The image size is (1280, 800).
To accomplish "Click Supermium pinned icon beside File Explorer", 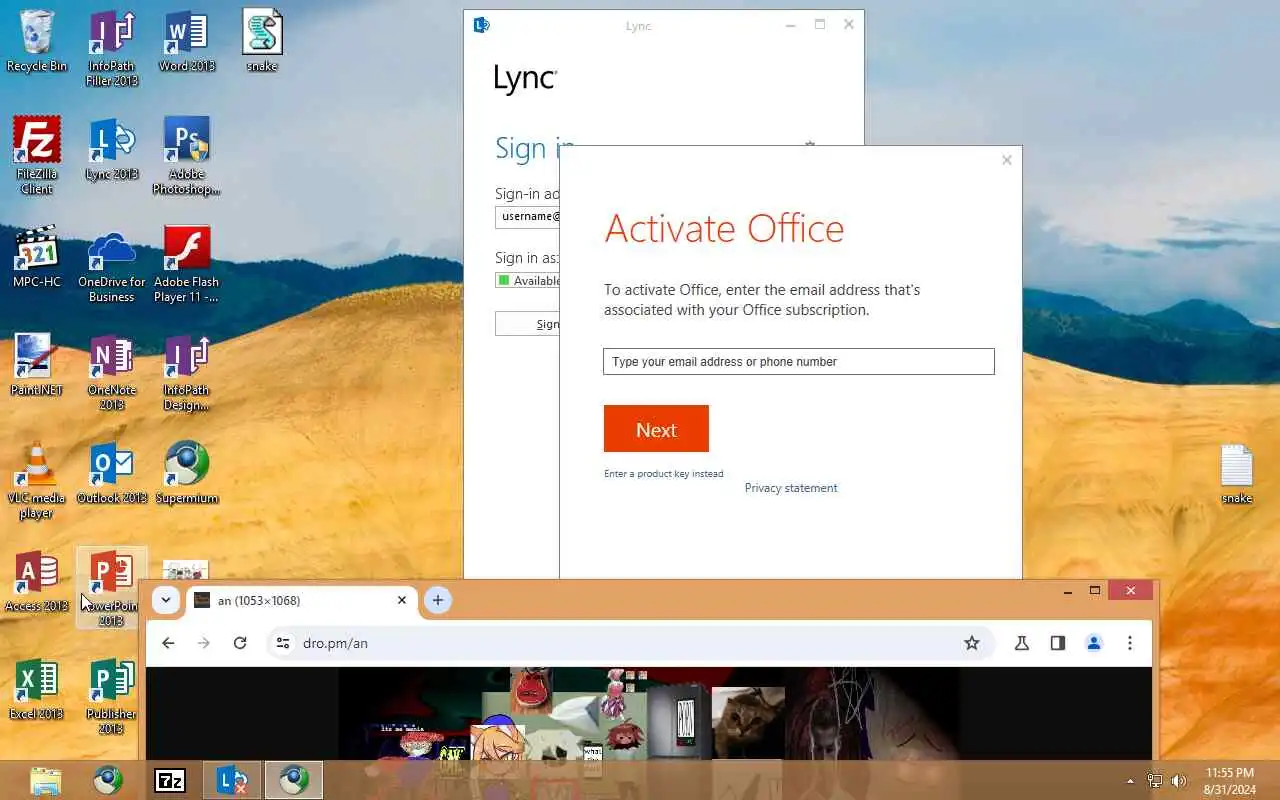I will point(108,780).
